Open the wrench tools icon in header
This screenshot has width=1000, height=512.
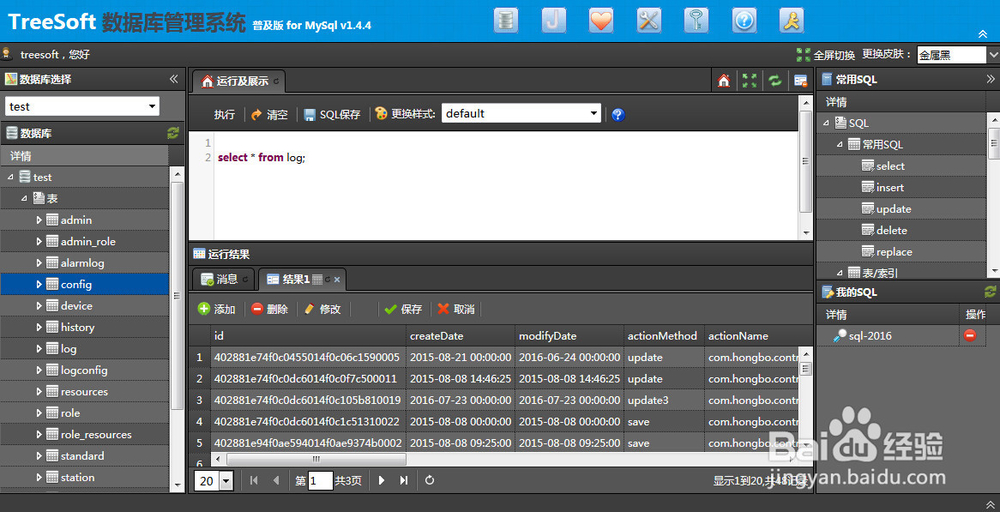pyautogui.click(x=649, y=20)
